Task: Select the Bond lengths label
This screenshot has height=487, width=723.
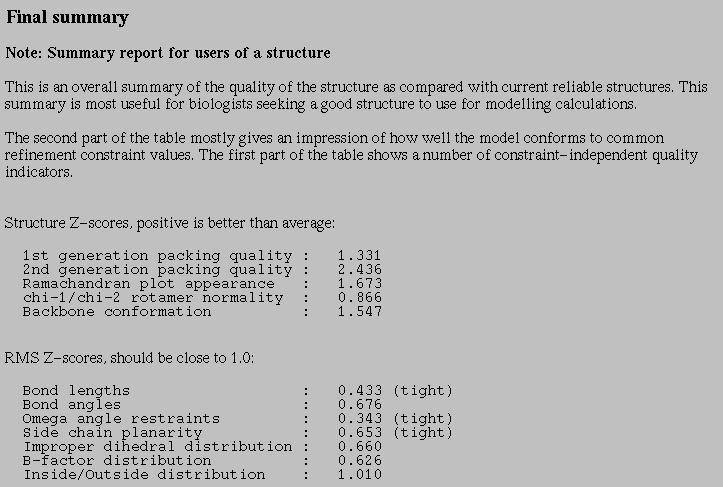Action: click(76, 391)
